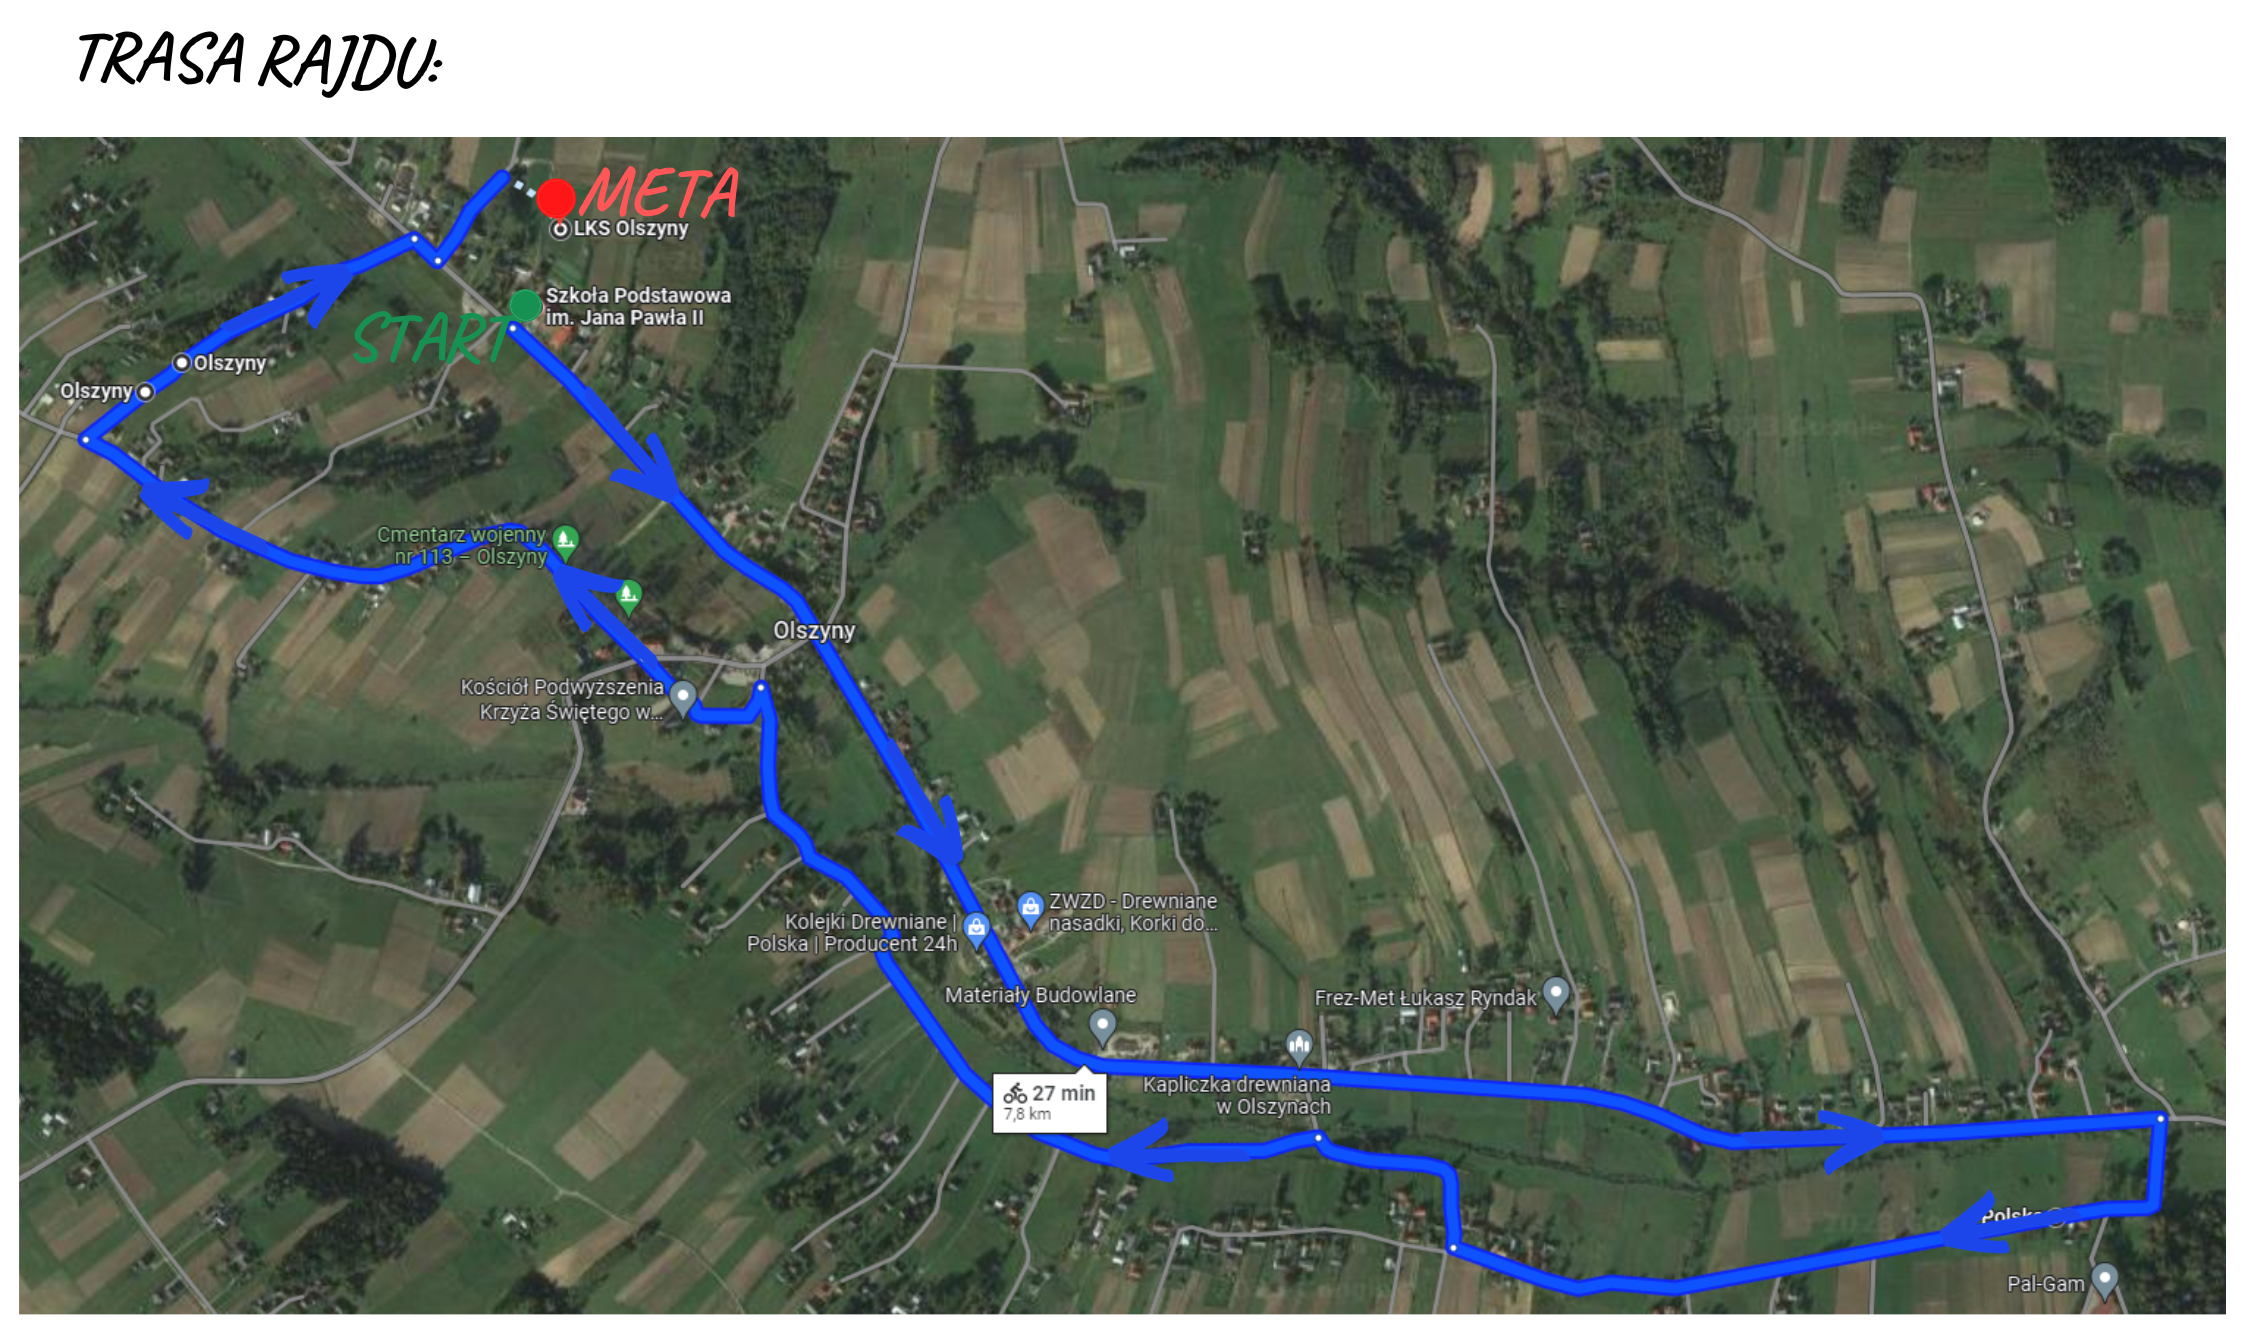
Task: Open the 27 min cycling route box
Action: click(1049, 1103)
